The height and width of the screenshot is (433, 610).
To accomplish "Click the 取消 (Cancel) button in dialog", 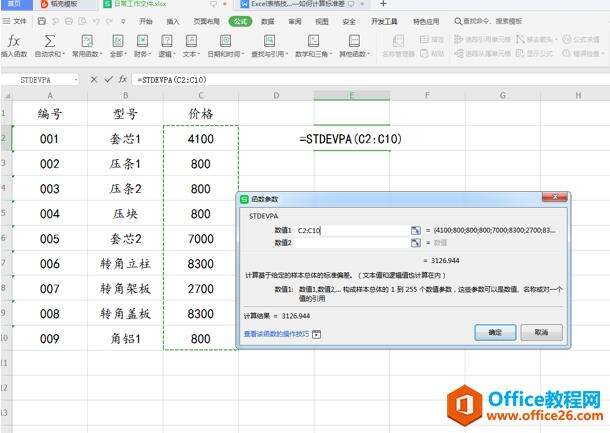I will 542,333.
